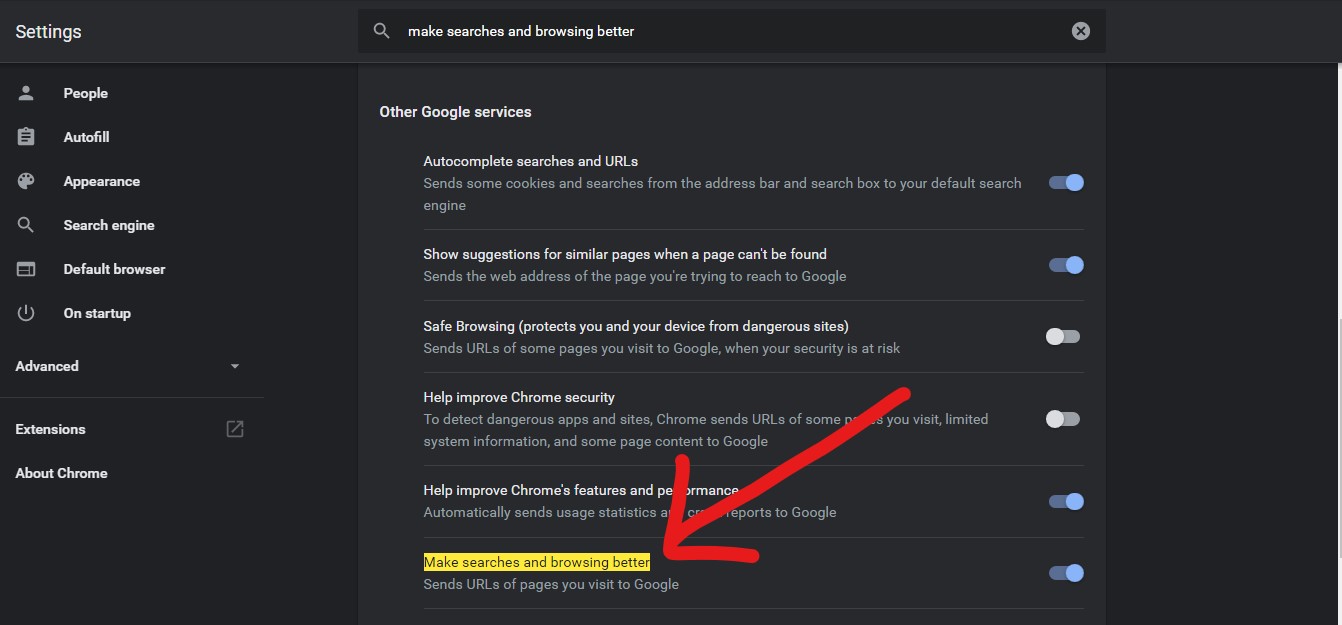Viewport: 1342px width, 625px height.
Task: Turn off suggestions for similar pages toggle
Action: (x=1066, y=265)
